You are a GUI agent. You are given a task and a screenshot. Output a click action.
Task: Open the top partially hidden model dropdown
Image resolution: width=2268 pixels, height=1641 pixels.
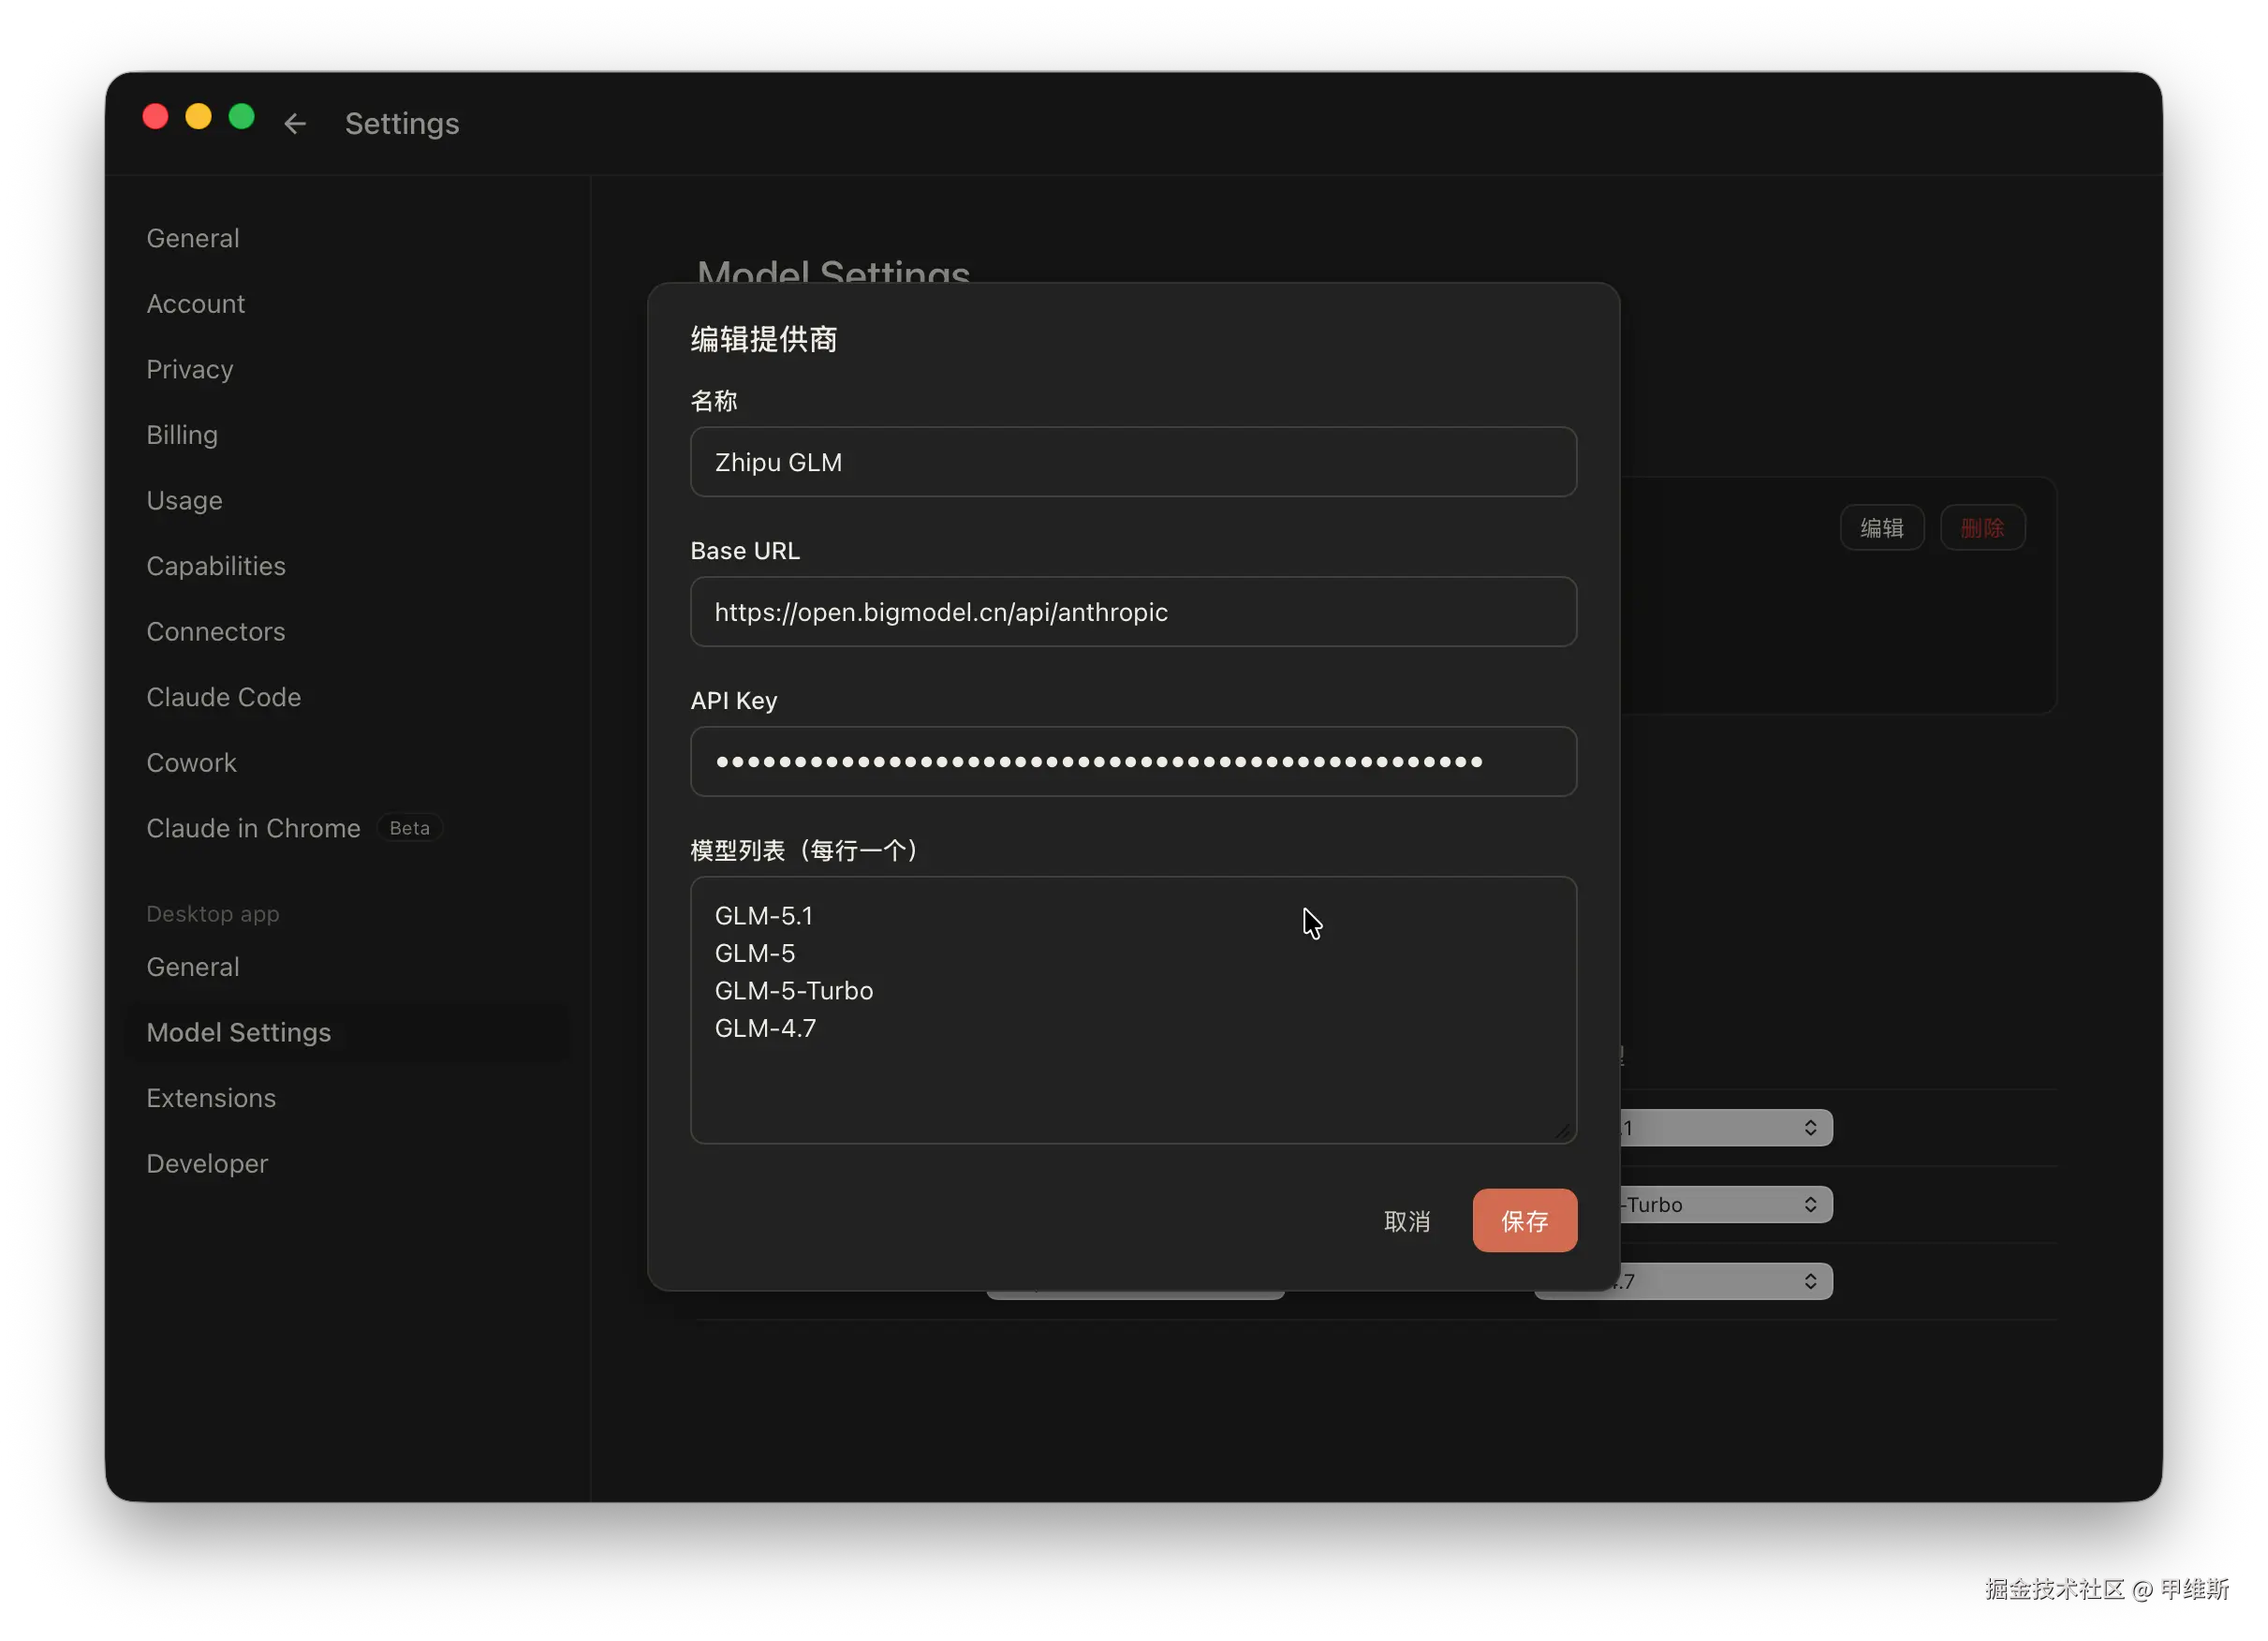click(1725, 1128)
